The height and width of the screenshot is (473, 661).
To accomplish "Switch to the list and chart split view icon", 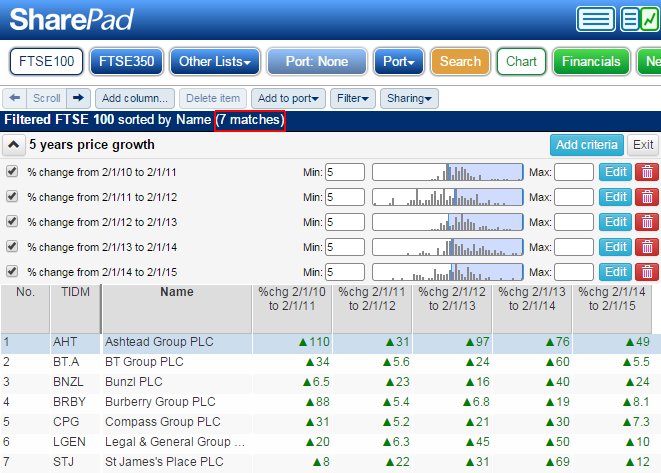I will (x=640, y=19).
